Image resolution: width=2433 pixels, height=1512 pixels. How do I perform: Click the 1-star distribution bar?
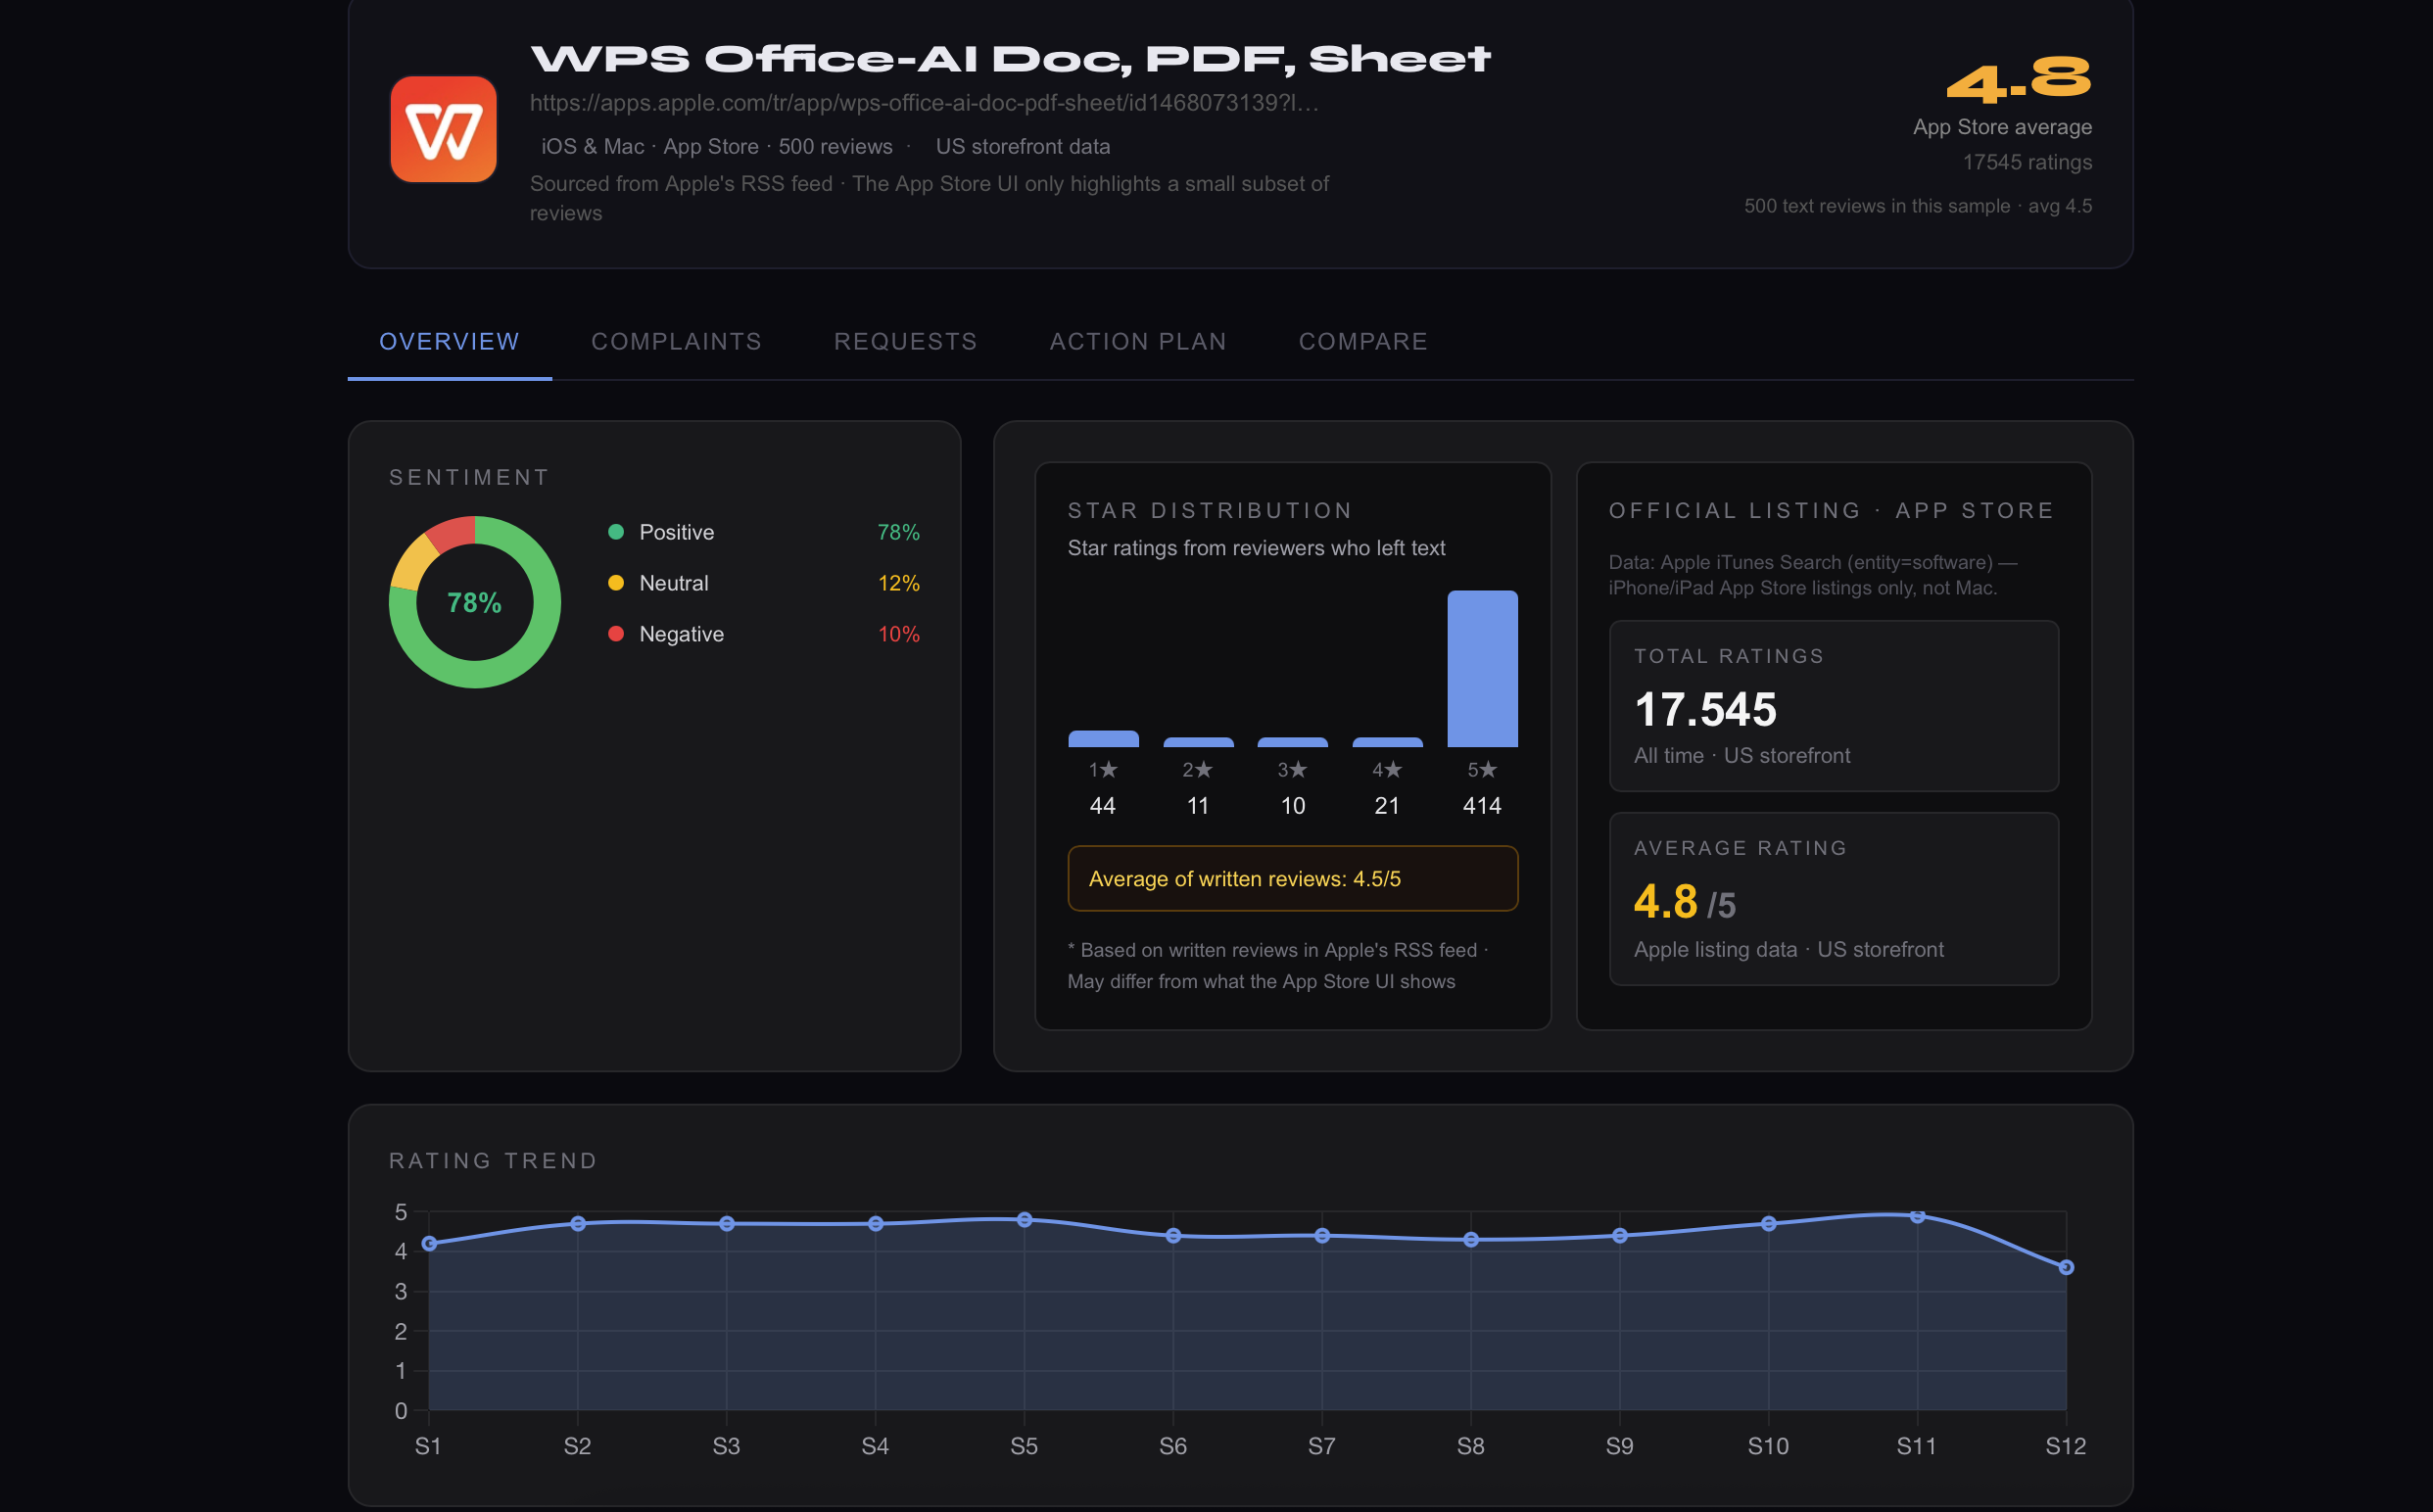click(1103, 739)
